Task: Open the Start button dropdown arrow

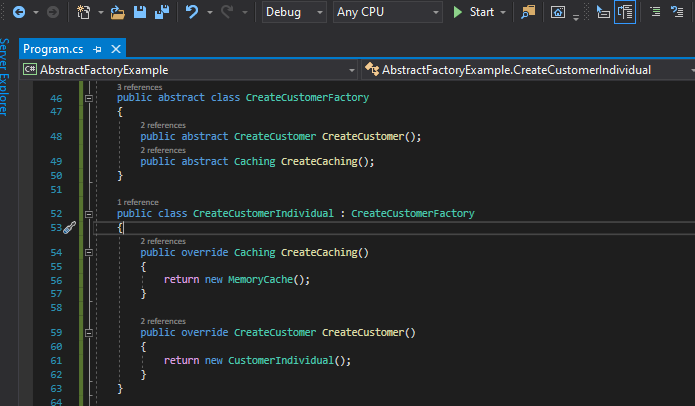Action: pos(503,12)
